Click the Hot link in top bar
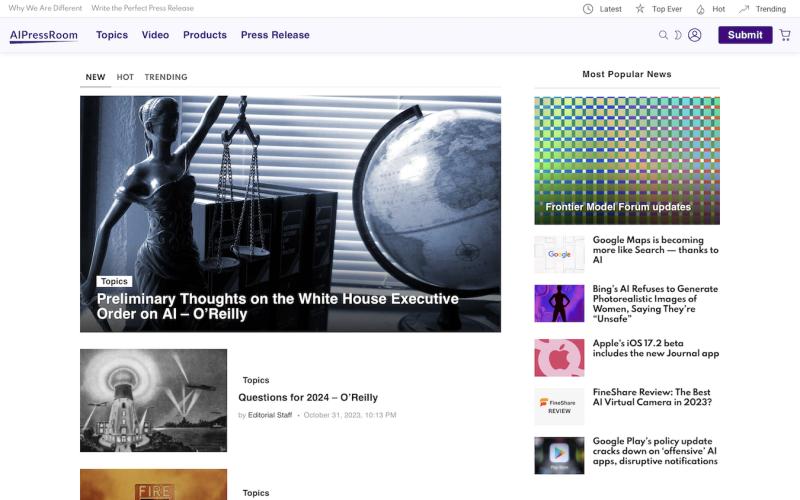Viewport: 800px width, 500px height. click(x=718, y=9)
